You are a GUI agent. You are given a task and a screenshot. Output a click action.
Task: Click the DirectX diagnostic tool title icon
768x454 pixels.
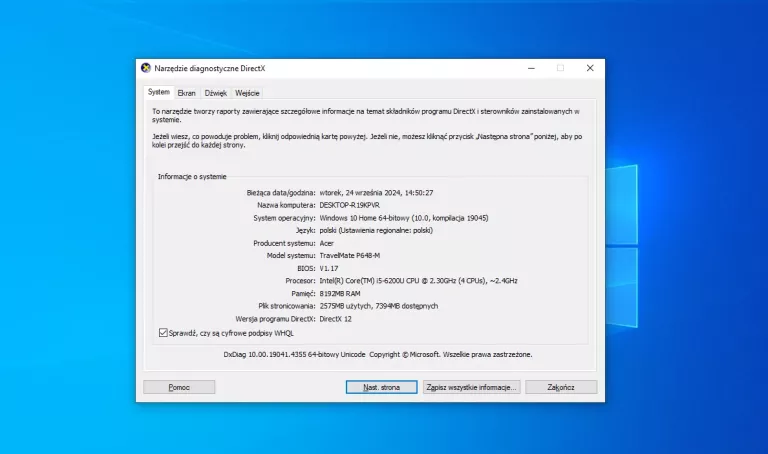(145, 68)
